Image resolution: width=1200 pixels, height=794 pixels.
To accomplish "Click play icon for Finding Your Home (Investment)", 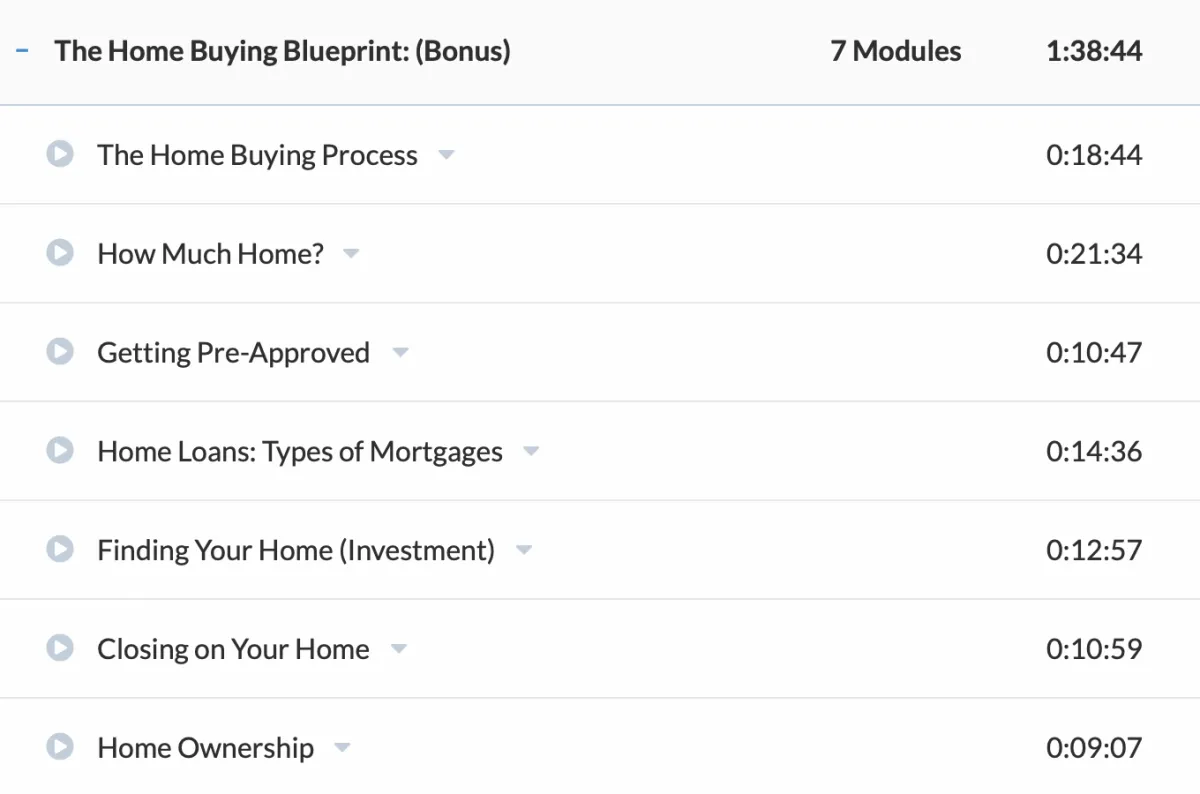I will tap(60, 549).
